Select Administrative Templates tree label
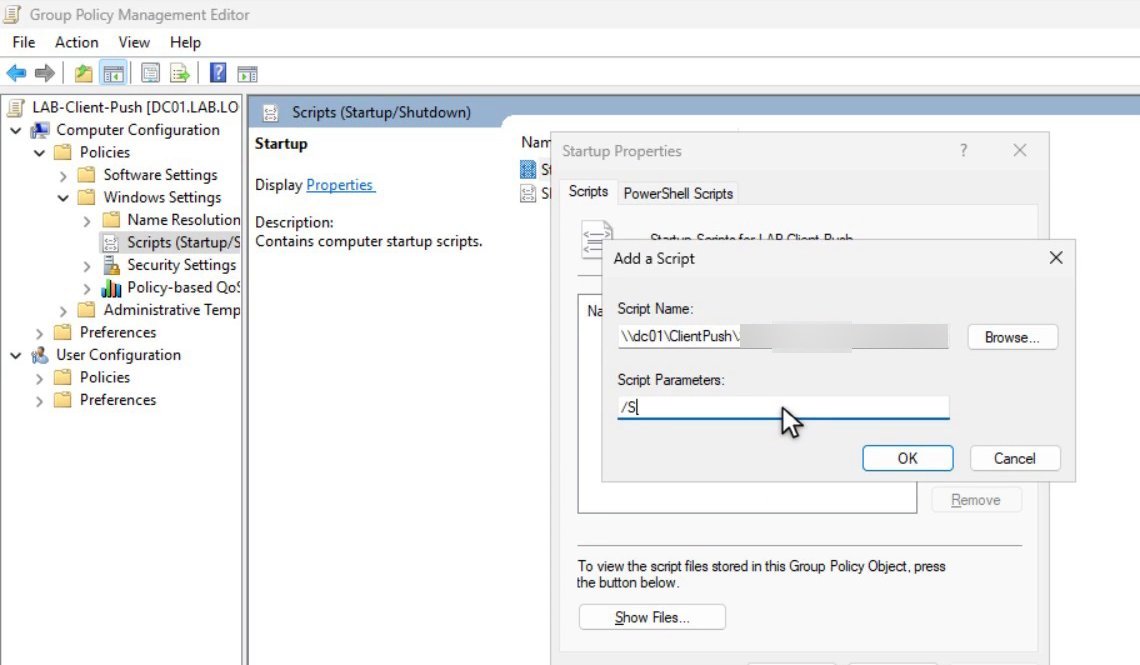 click(x=172, y=310)
